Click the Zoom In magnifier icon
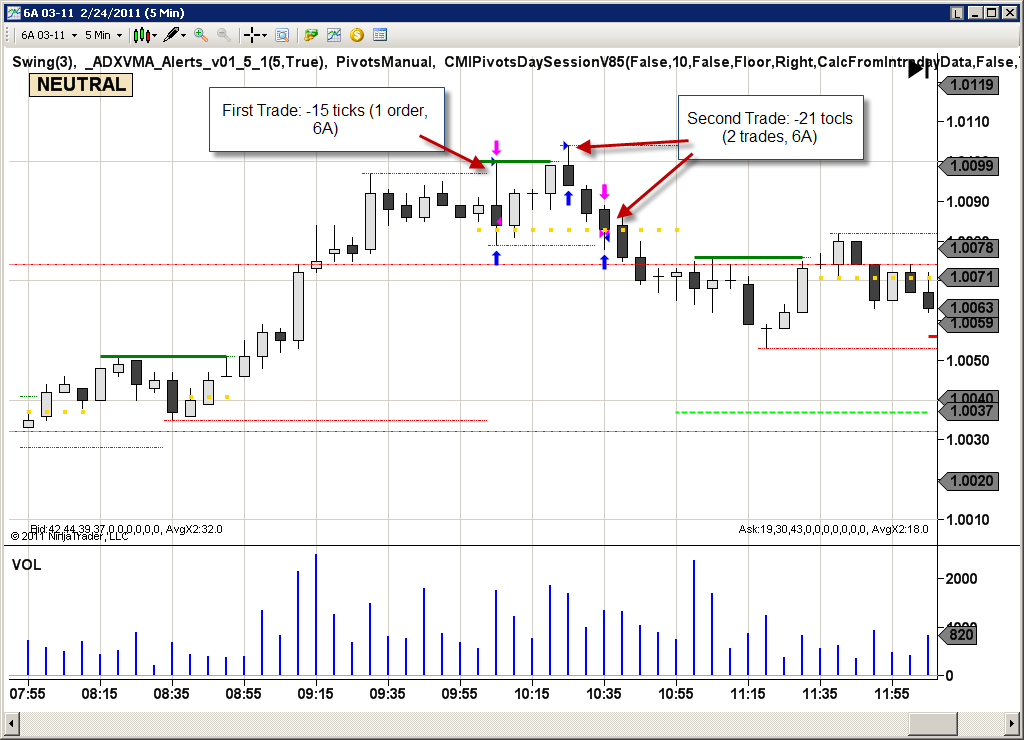The height and width of the screenshot is (740, 1024). (x=200, y=35)
